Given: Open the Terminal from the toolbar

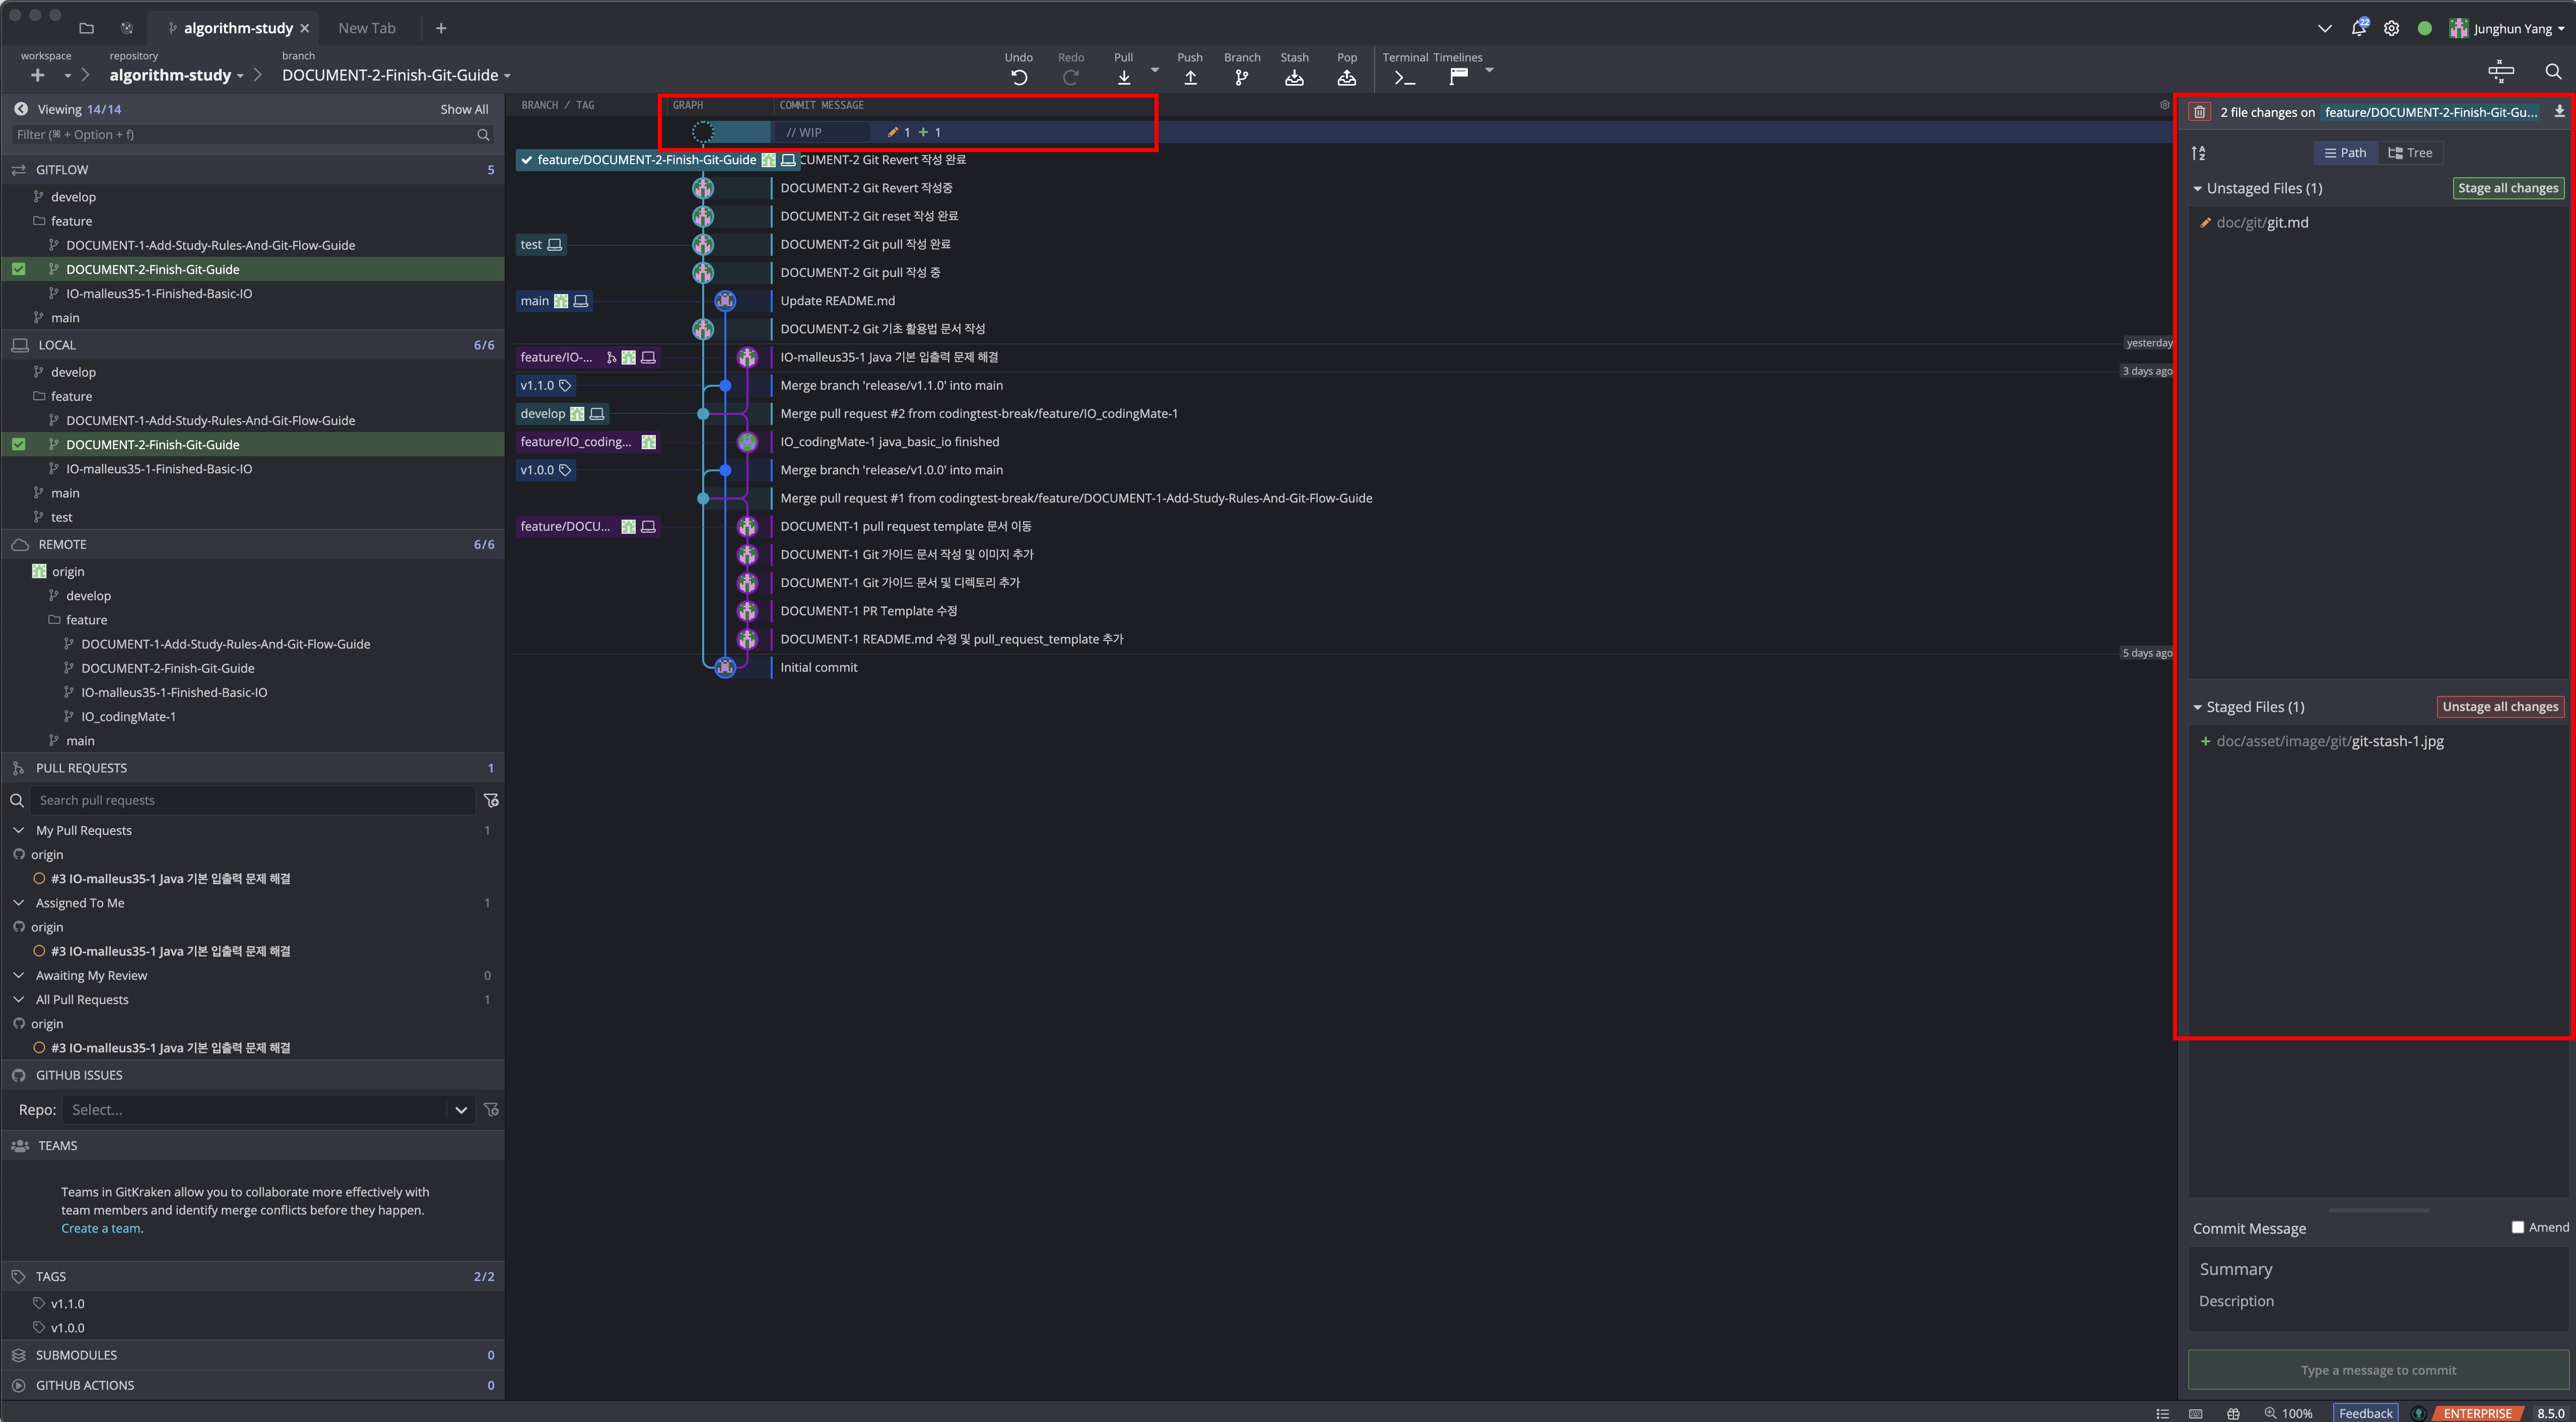Looking at the screenshot, I should pos(1404,77).
